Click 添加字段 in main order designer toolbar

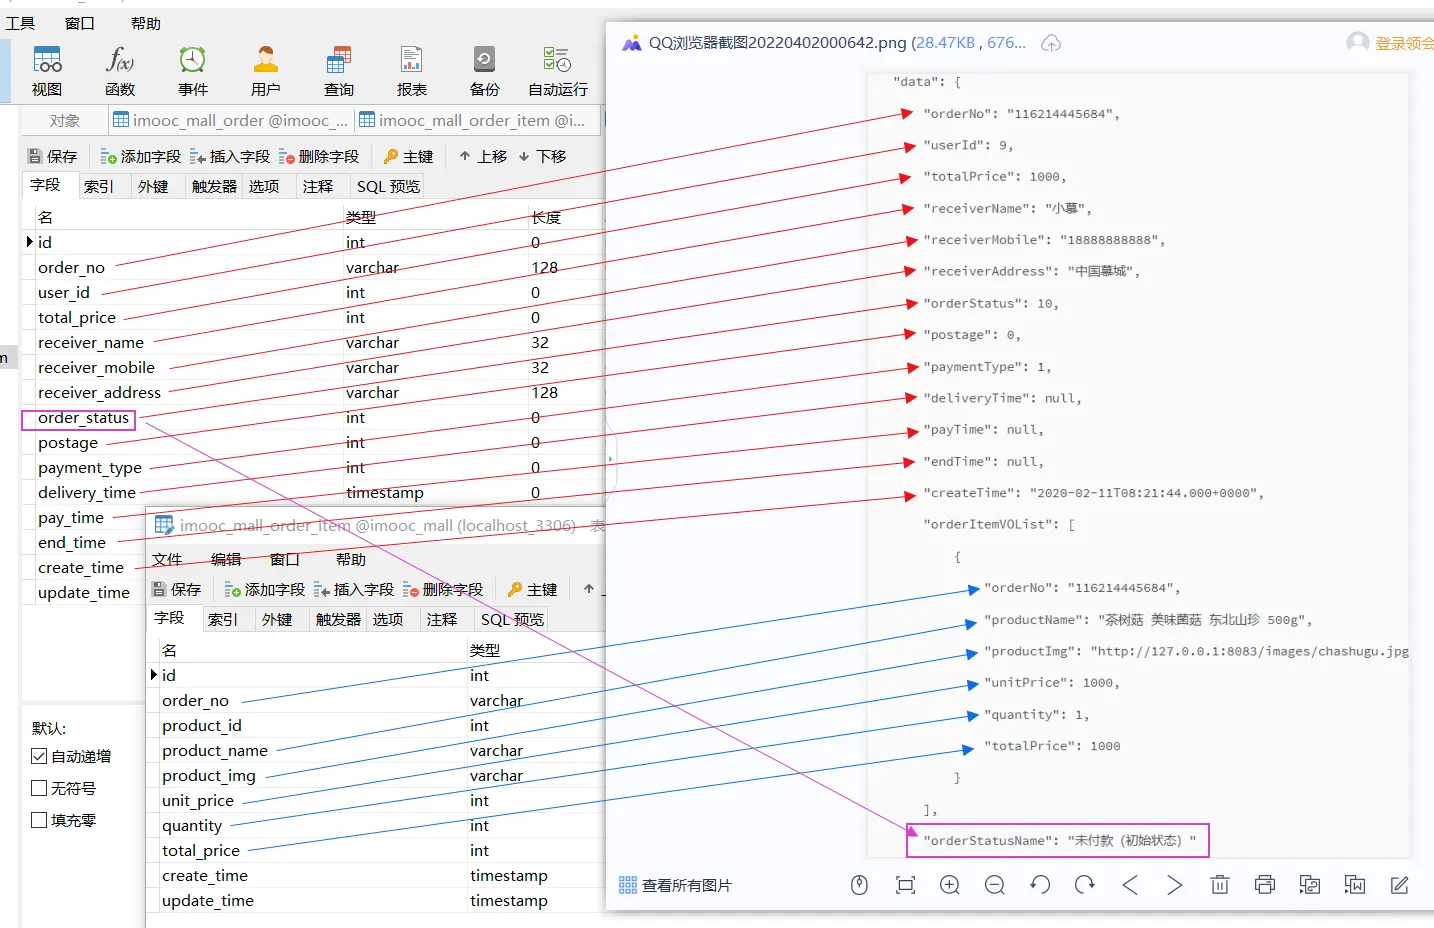(x=140, y=156)
